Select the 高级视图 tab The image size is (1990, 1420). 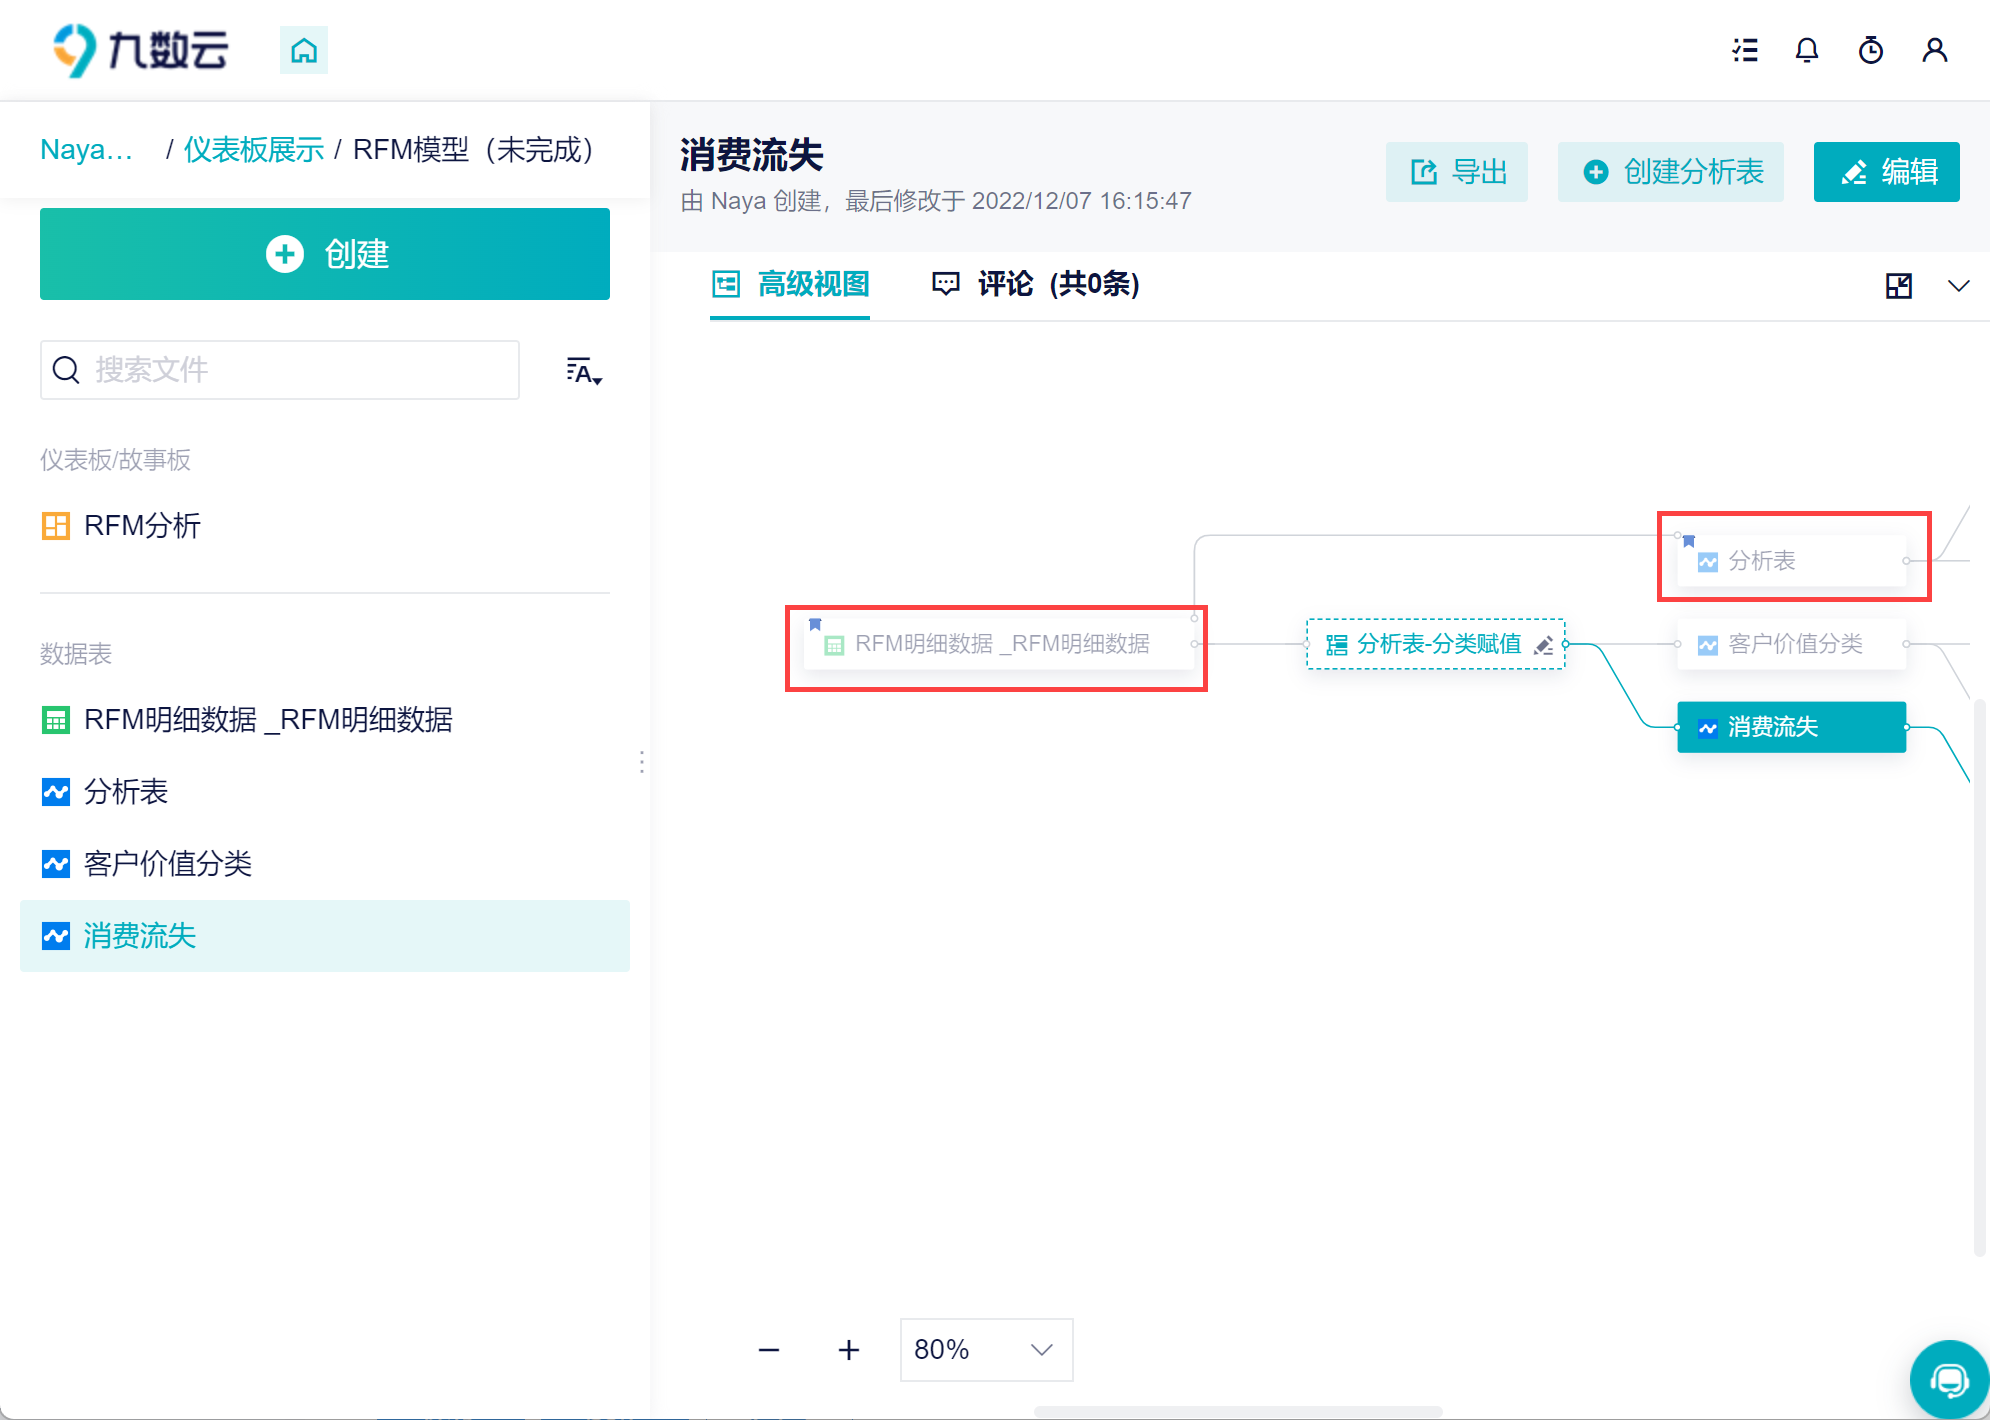[790, 284]
